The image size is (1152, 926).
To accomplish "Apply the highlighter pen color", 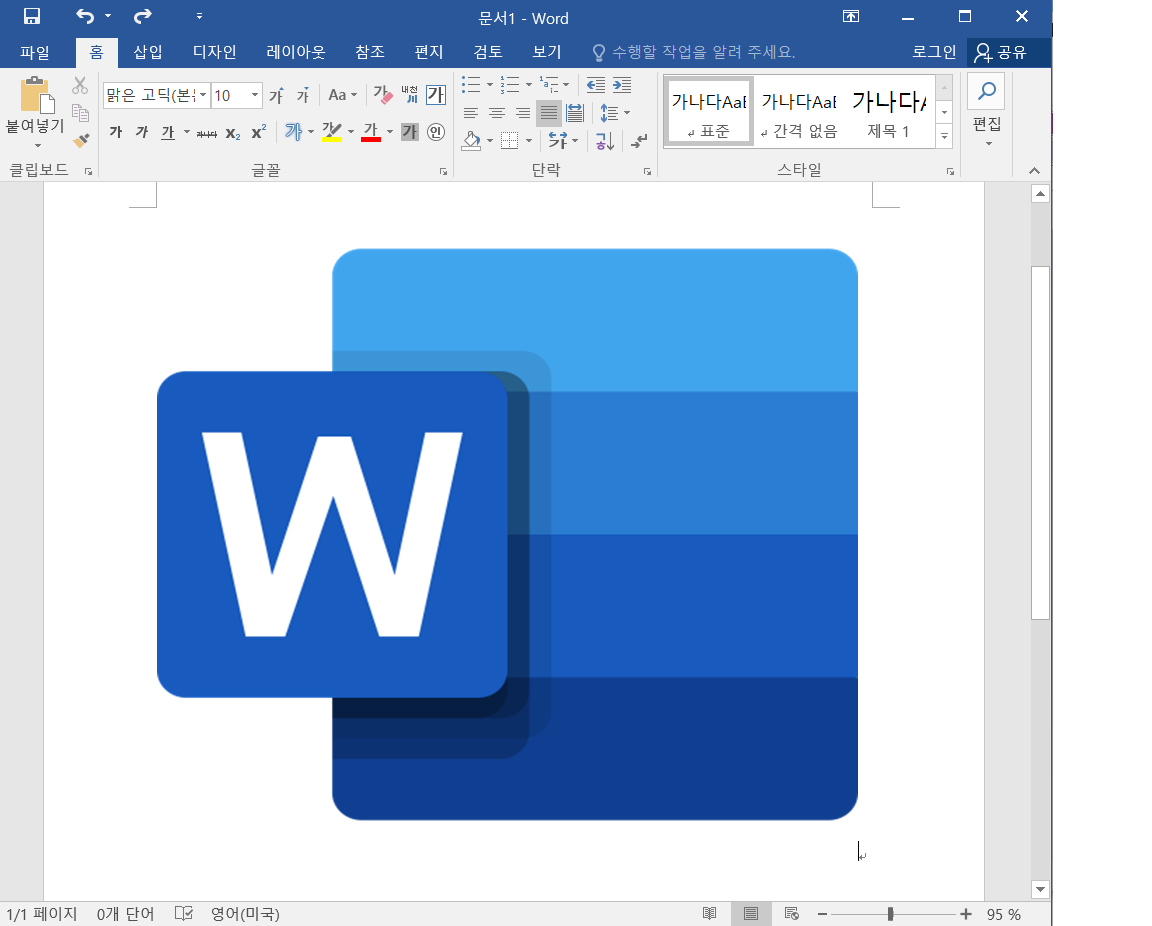I will point(331,132).
